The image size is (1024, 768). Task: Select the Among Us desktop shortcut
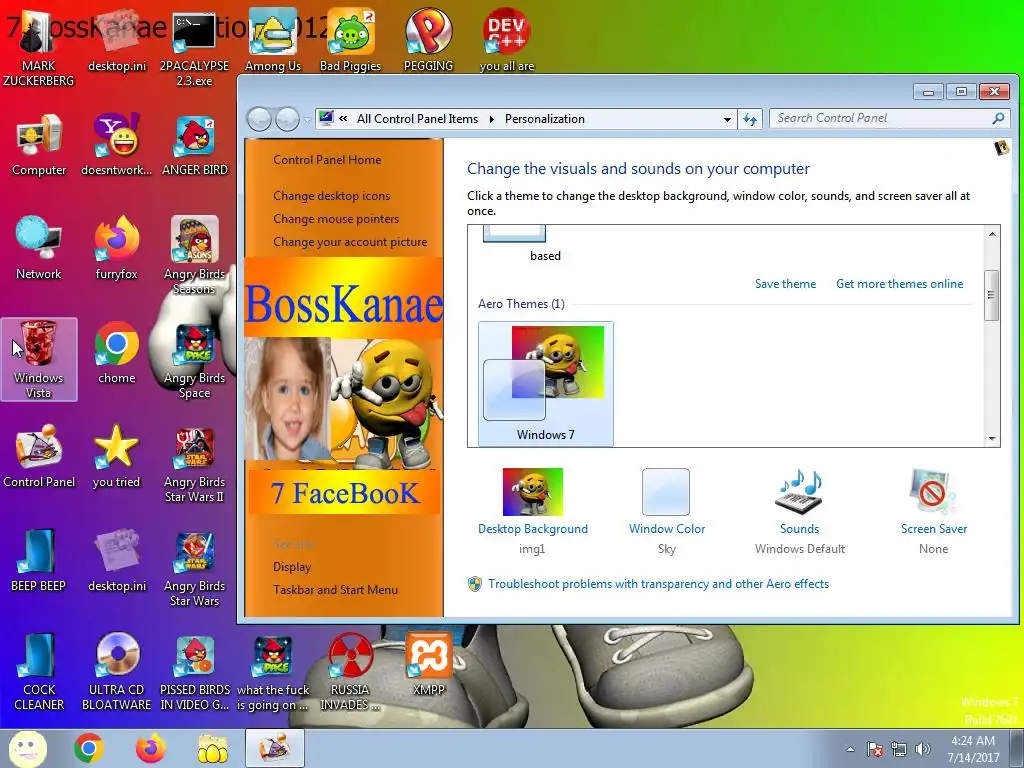[272, 40]
